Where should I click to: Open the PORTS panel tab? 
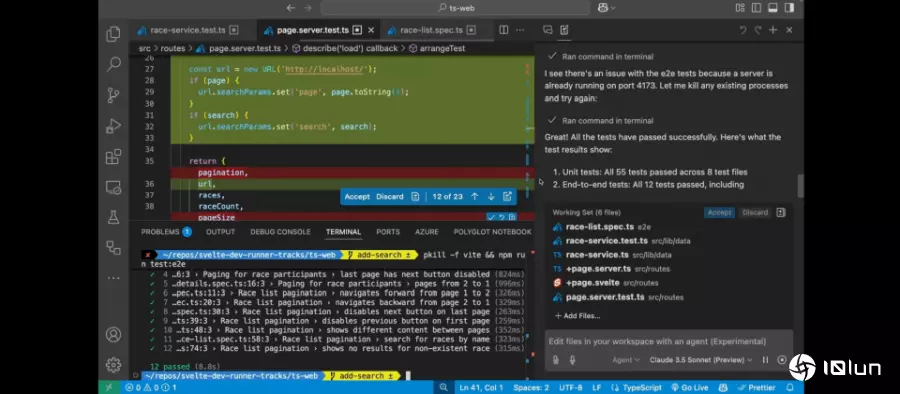pos(388,232)
